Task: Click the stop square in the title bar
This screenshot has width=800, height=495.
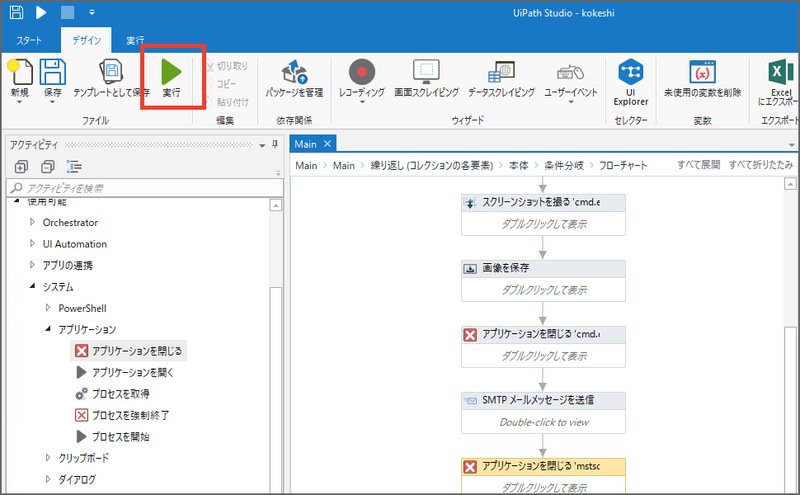Action: click(x=67, y=12)
